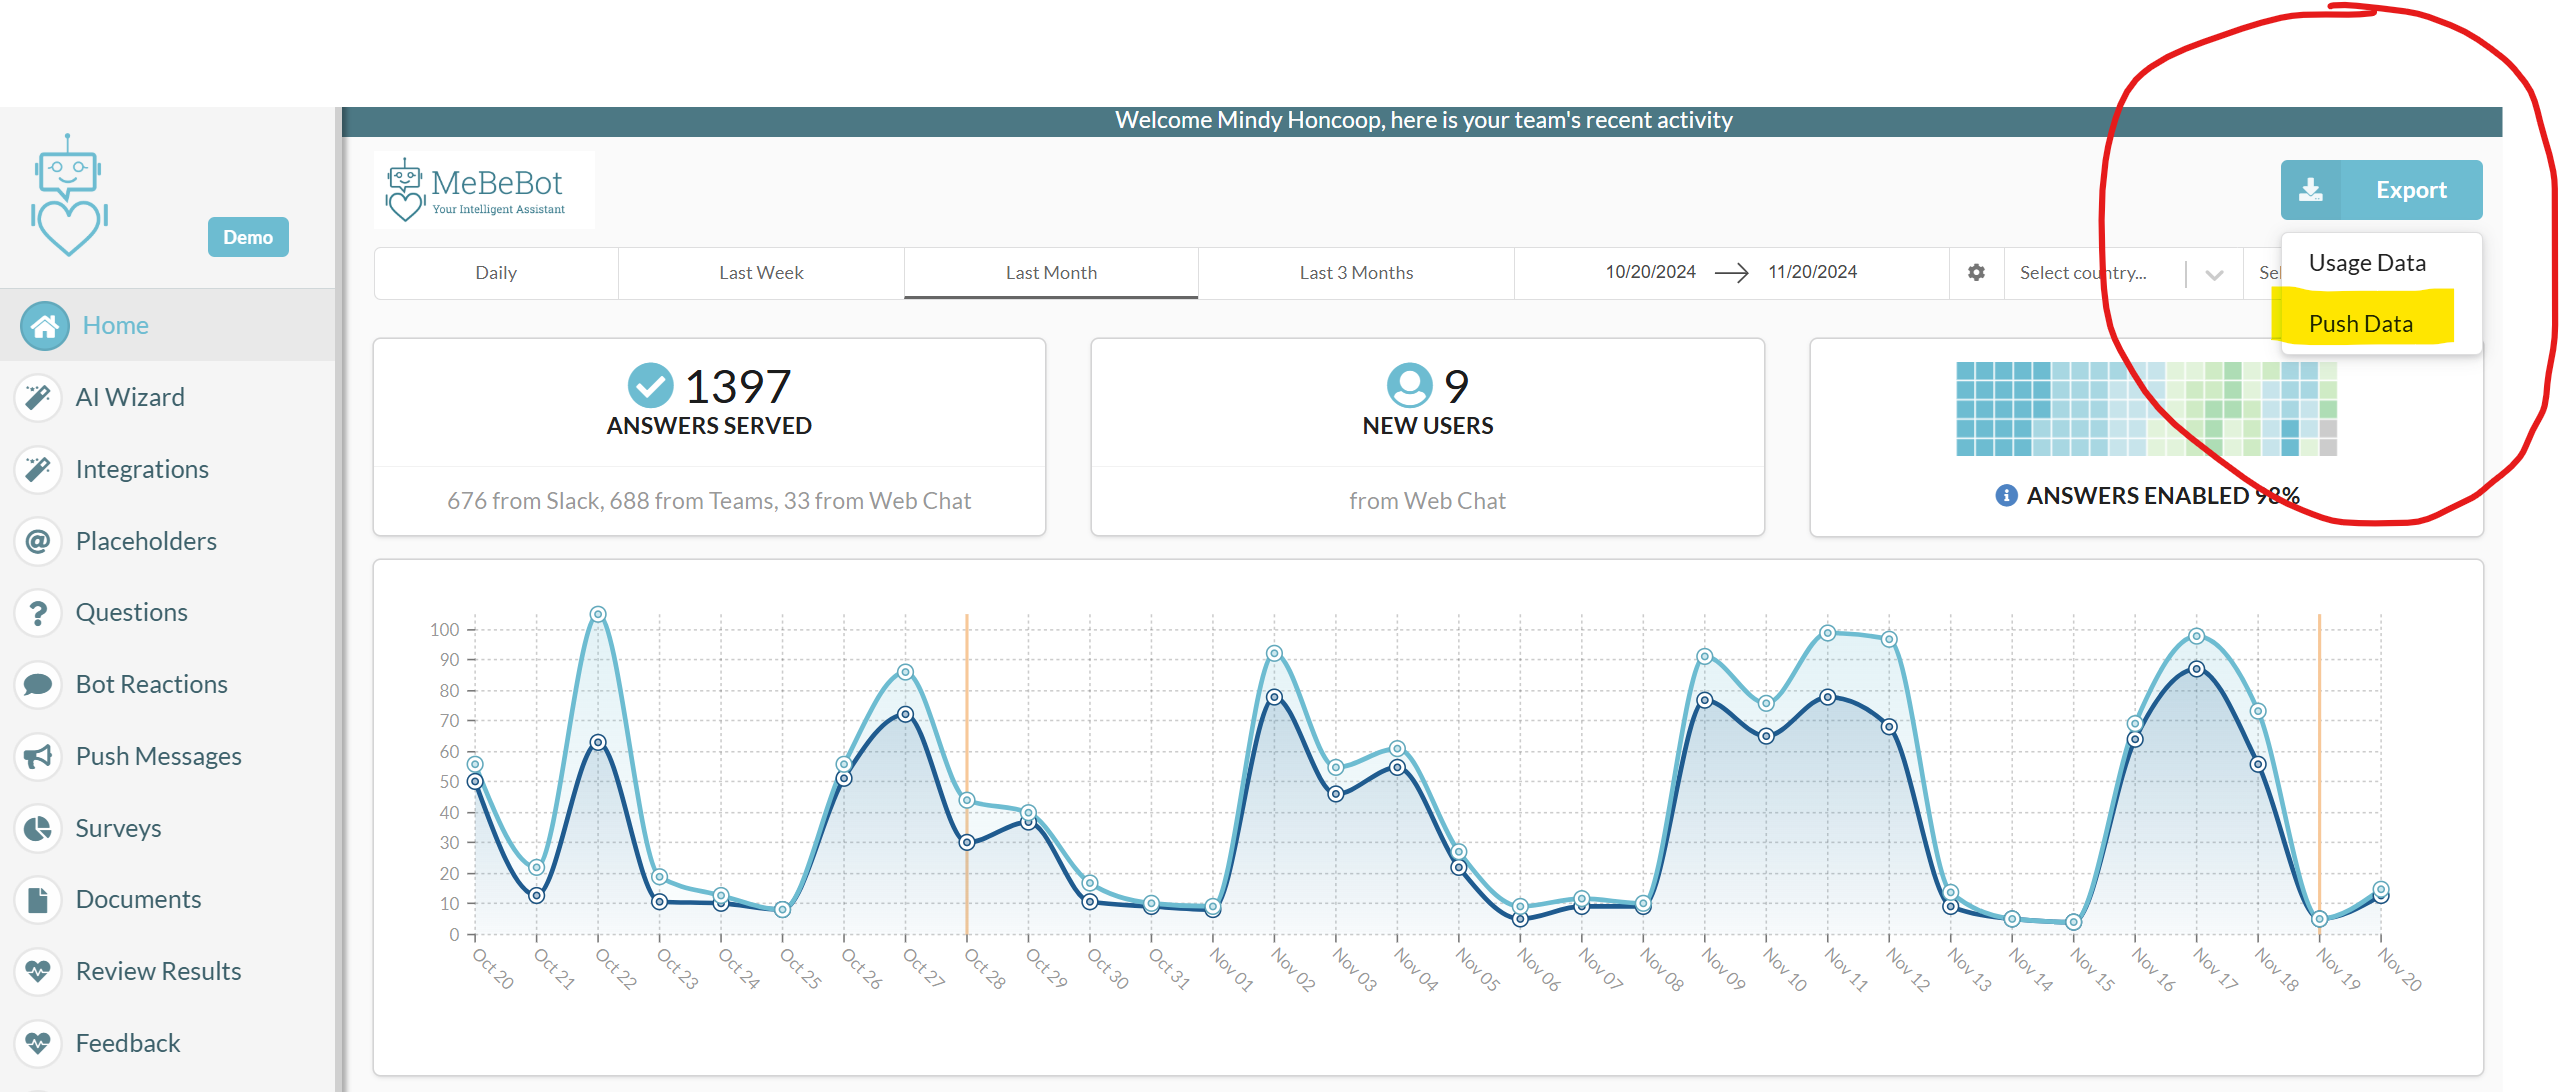This screenshot has height=1092, width=2559.
Task: Open the Export dropdown button
Action: (2380, 190)
